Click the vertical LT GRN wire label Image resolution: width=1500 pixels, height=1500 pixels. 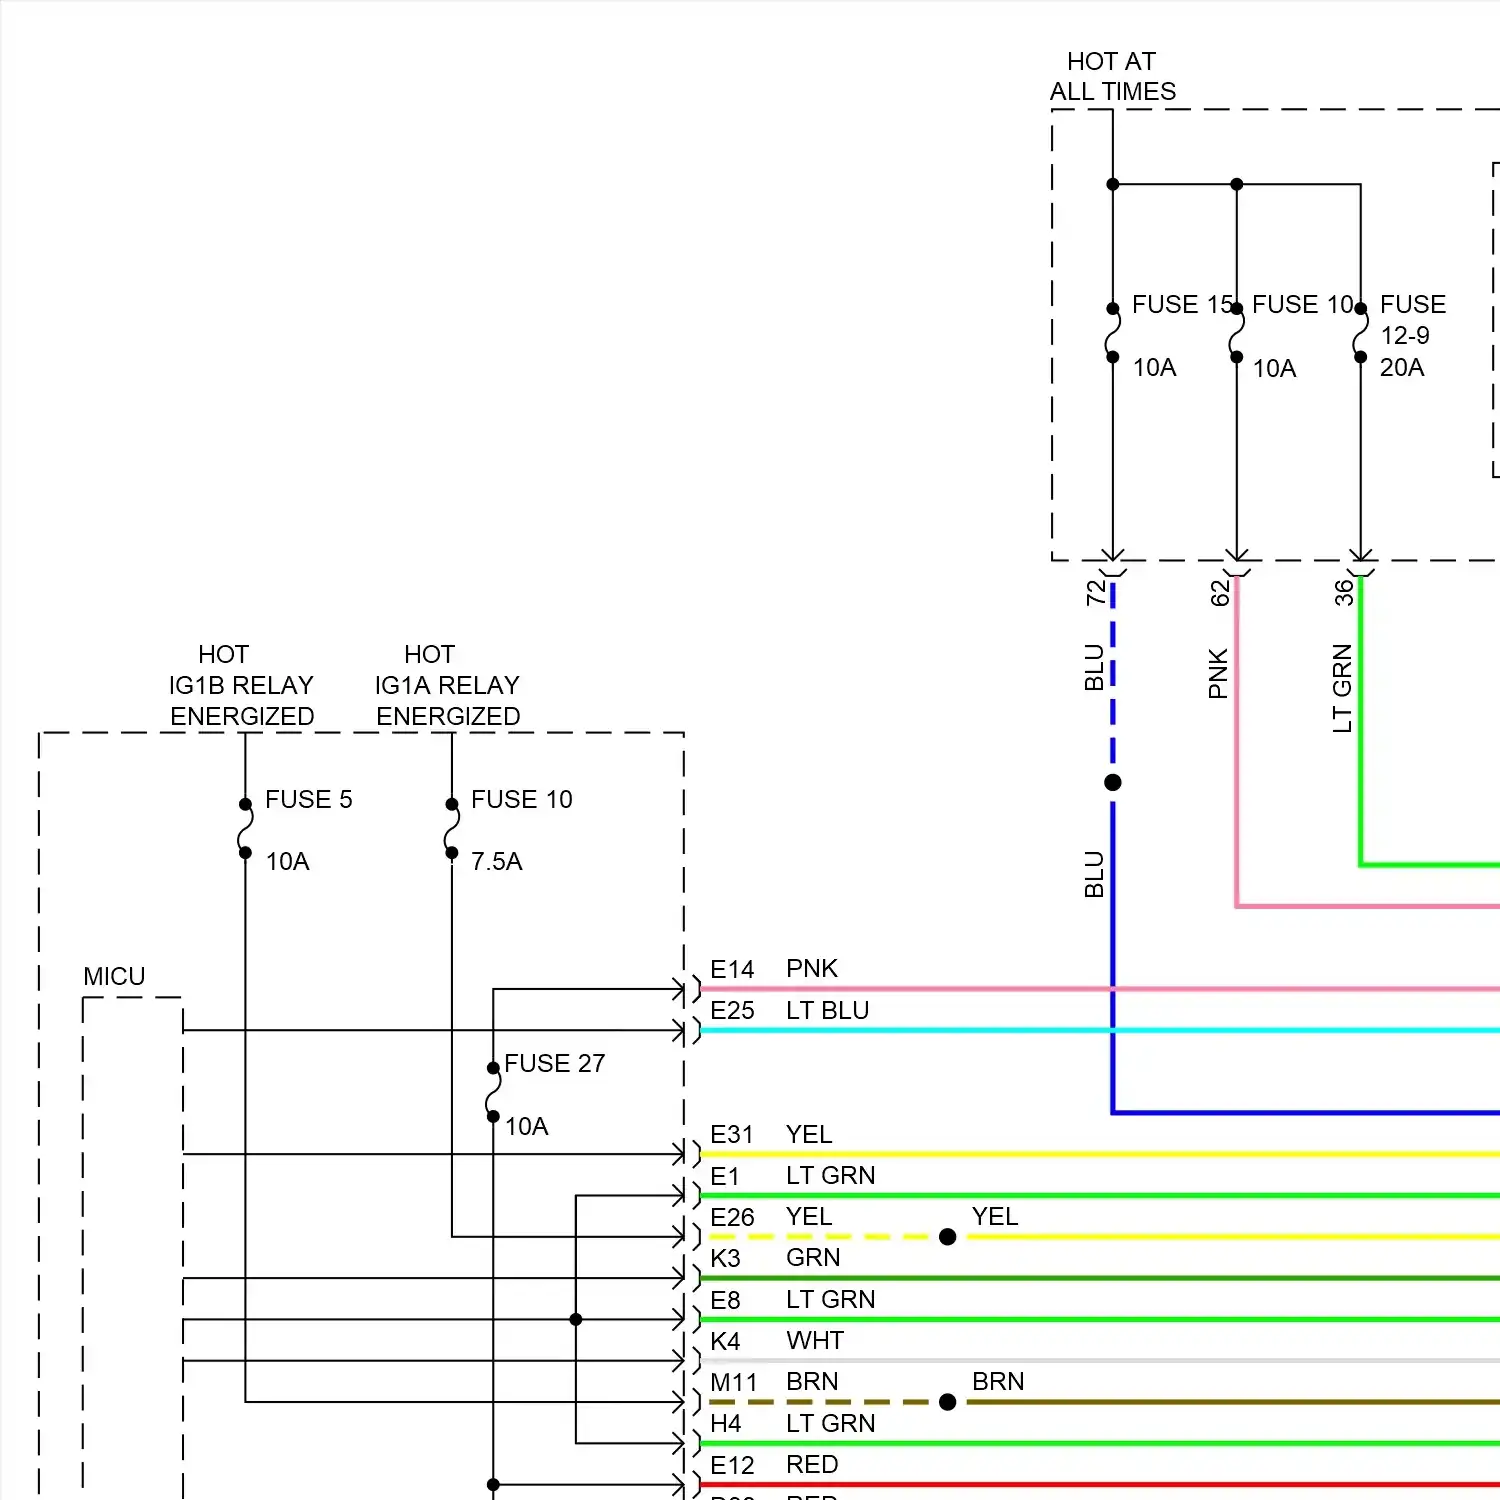pos(1342,688)
